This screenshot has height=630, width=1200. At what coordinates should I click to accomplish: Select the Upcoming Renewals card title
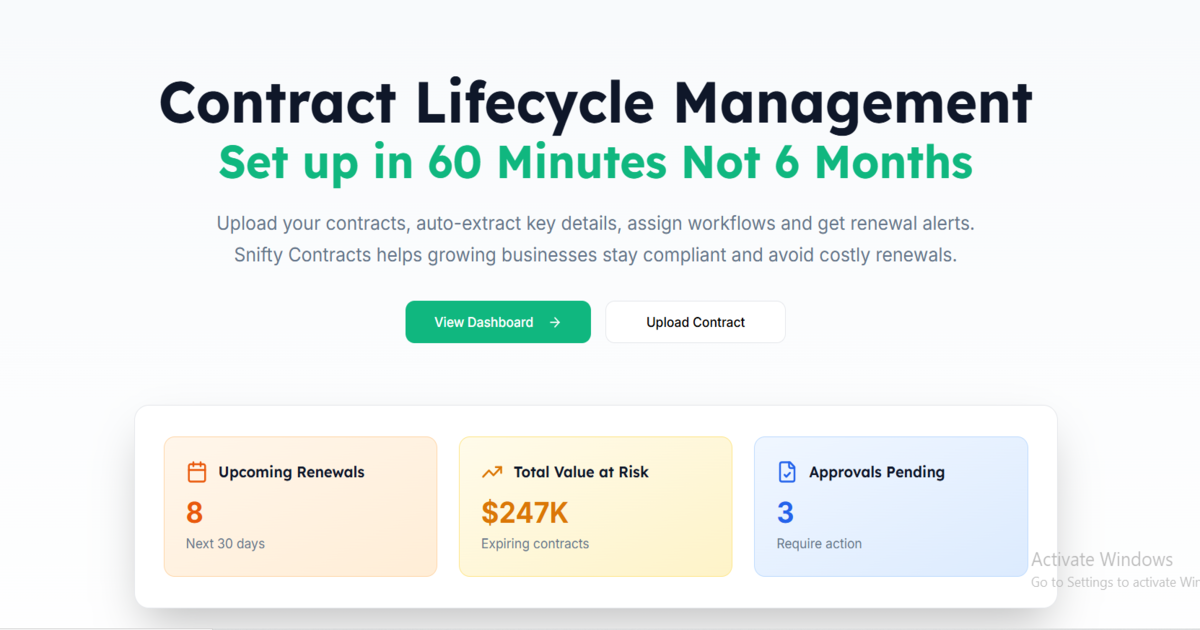291,472
